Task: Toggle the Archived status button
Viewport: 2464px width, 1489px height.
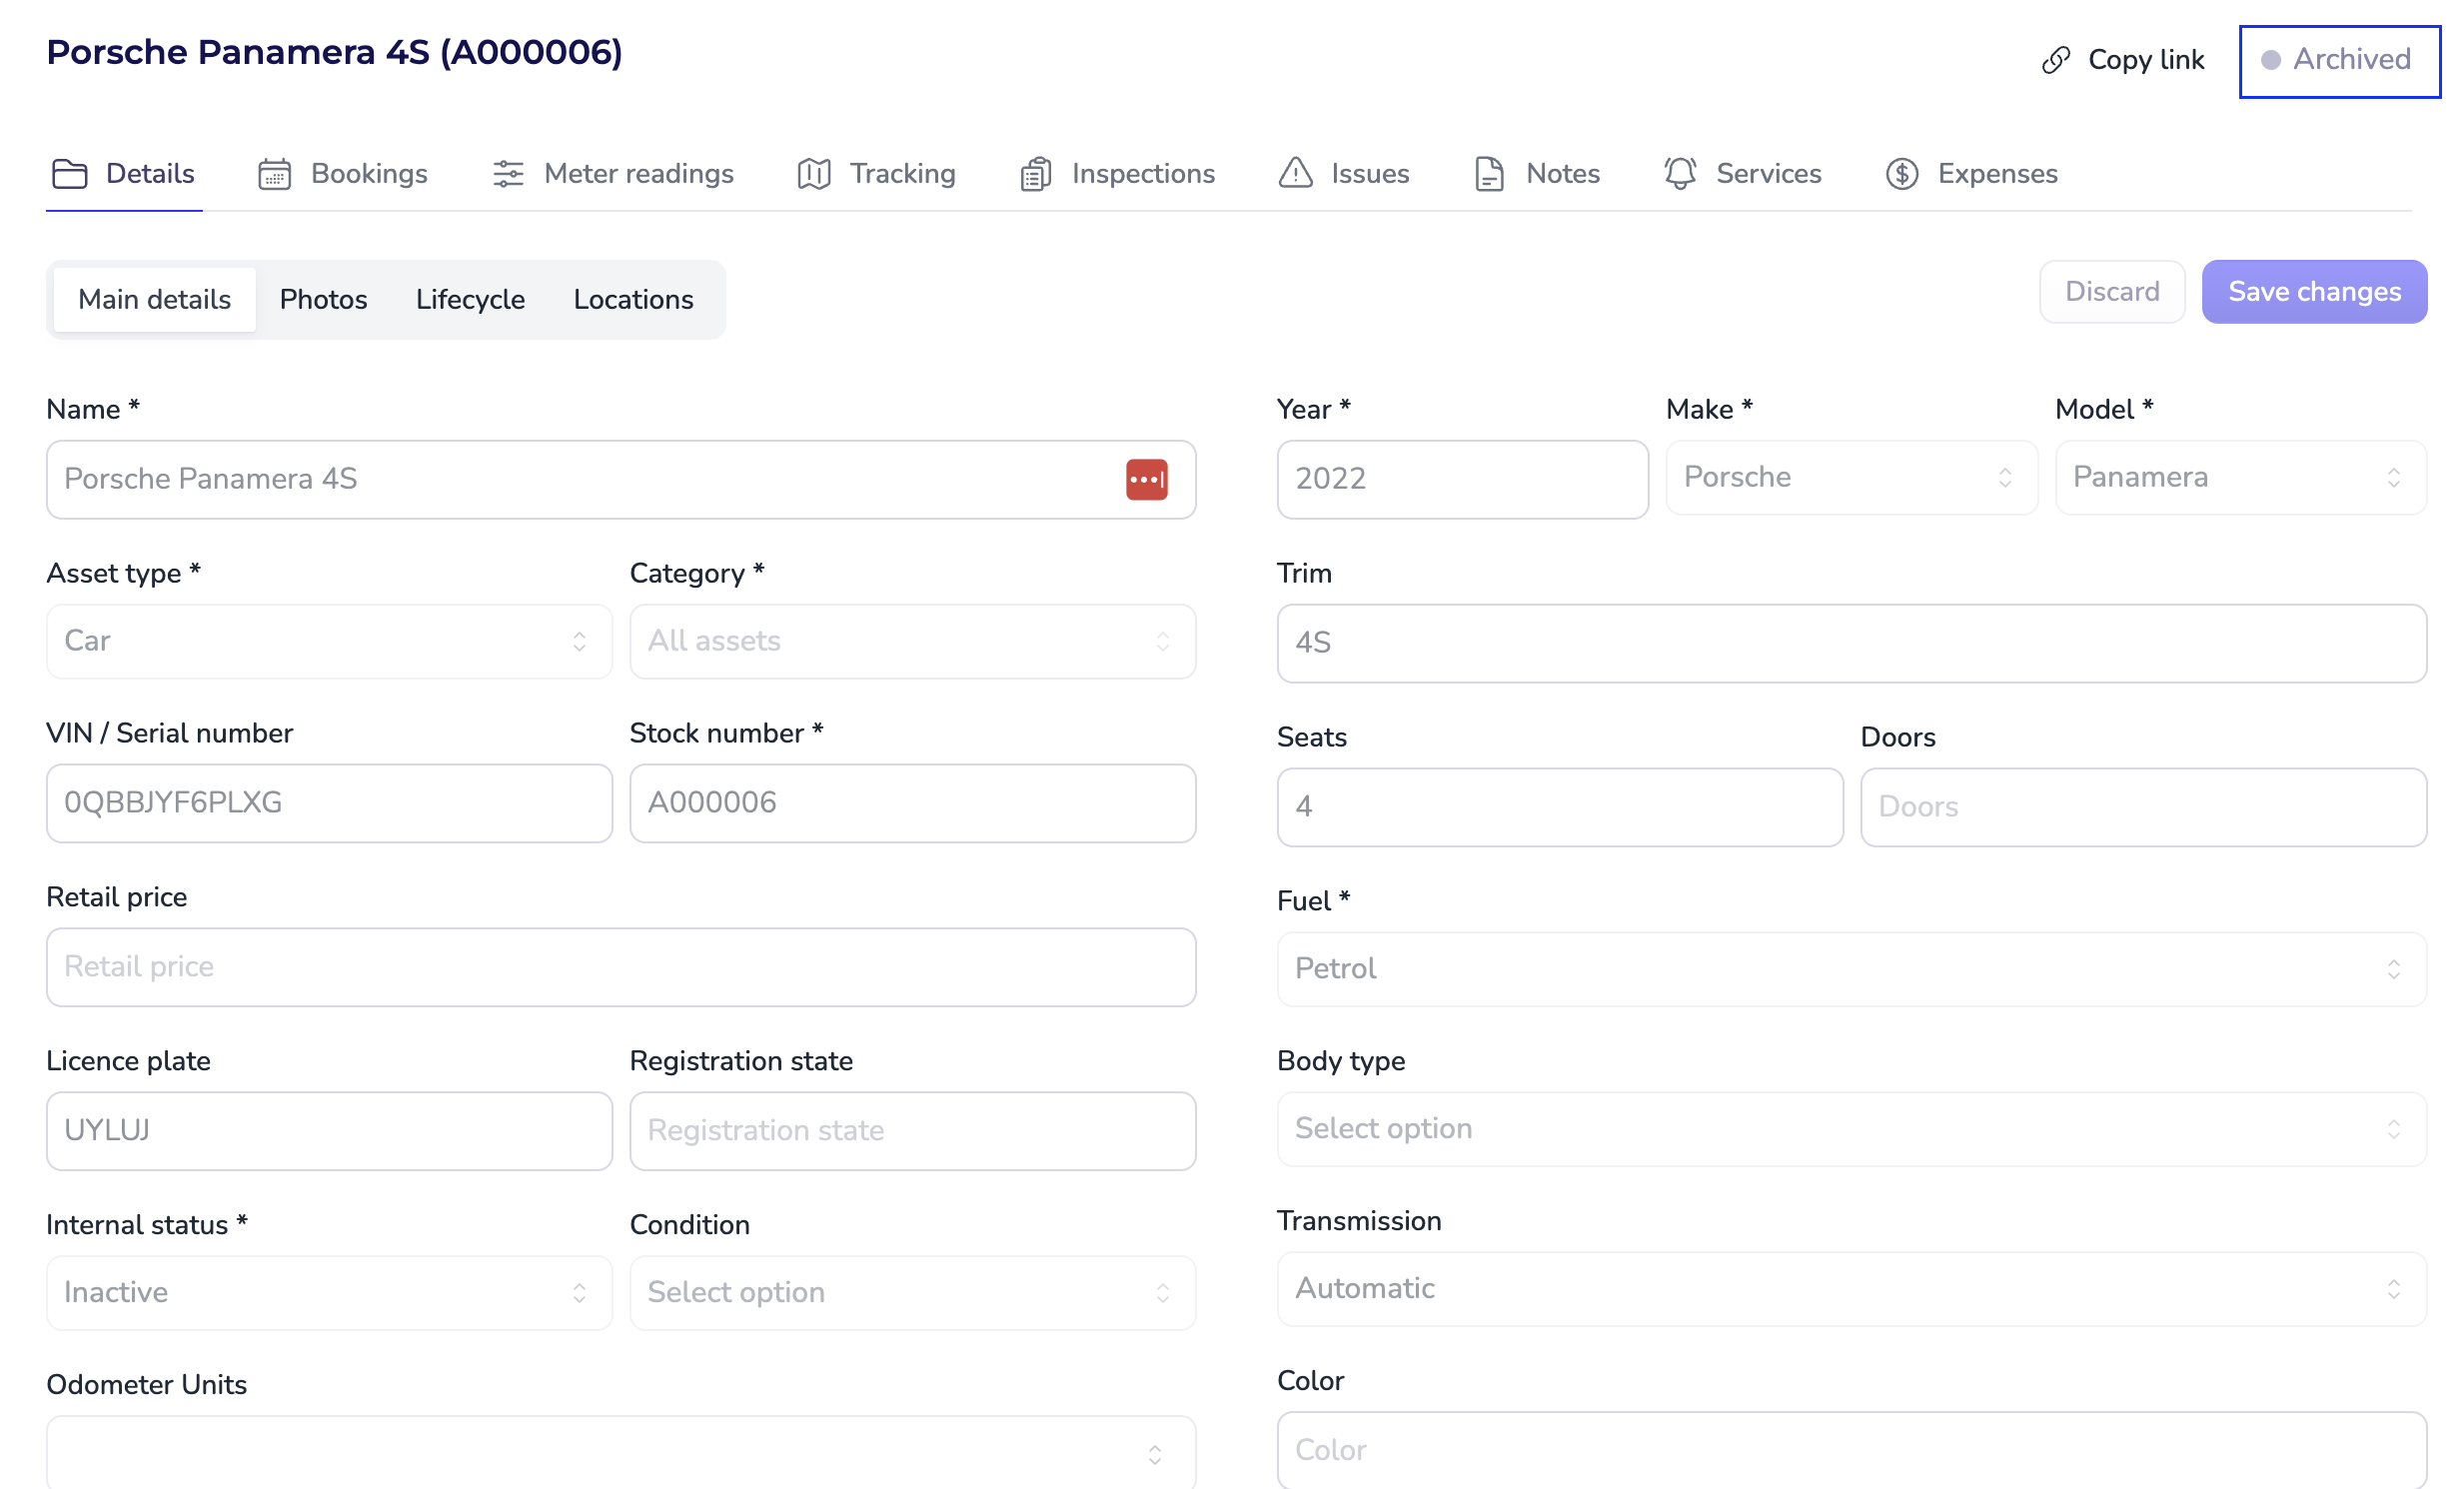Action: 2337,60
